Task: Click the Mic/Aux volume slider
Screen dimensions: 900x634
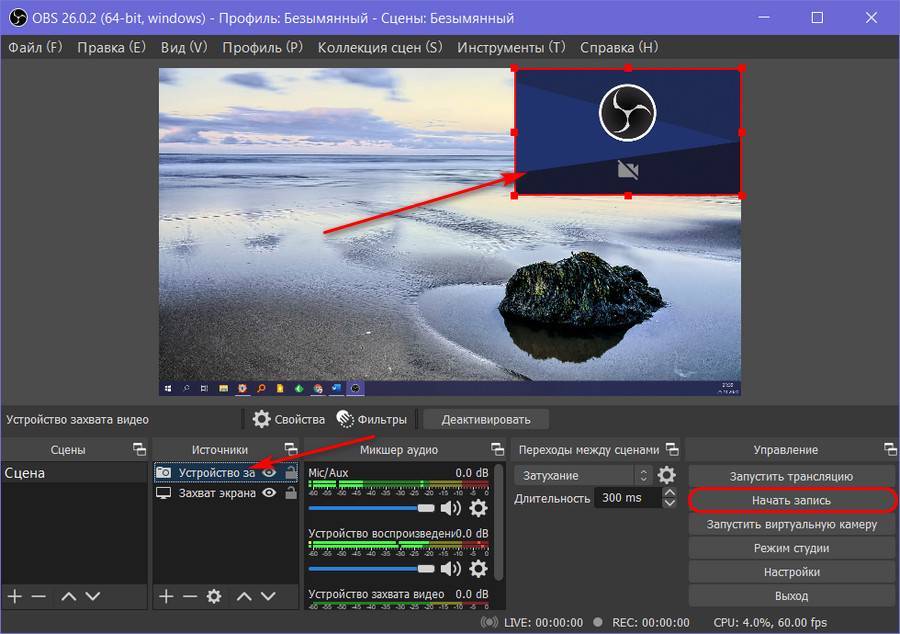Action: 371,508
